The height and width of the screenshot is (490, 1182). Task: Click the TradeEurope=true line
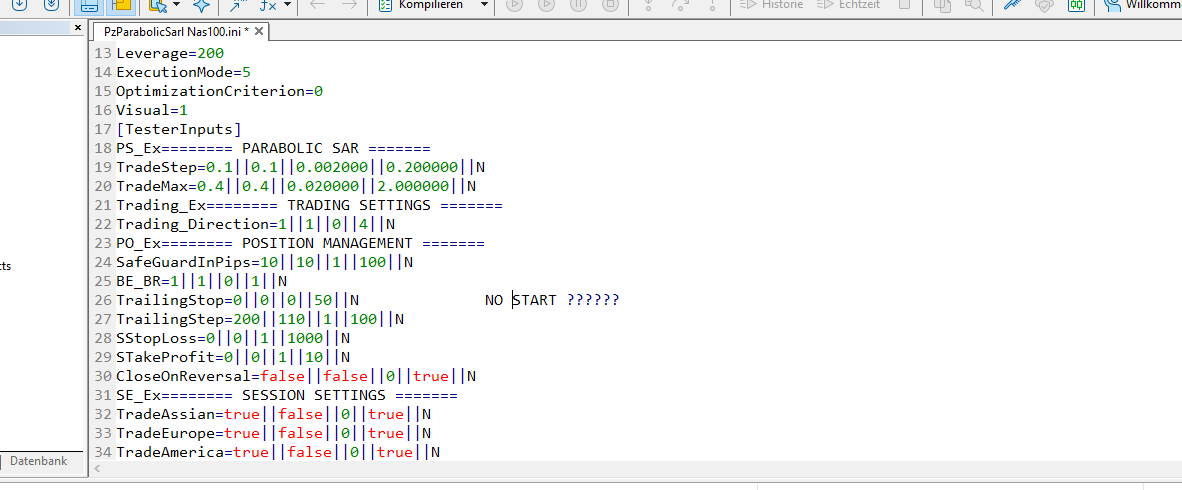point(273,433)
